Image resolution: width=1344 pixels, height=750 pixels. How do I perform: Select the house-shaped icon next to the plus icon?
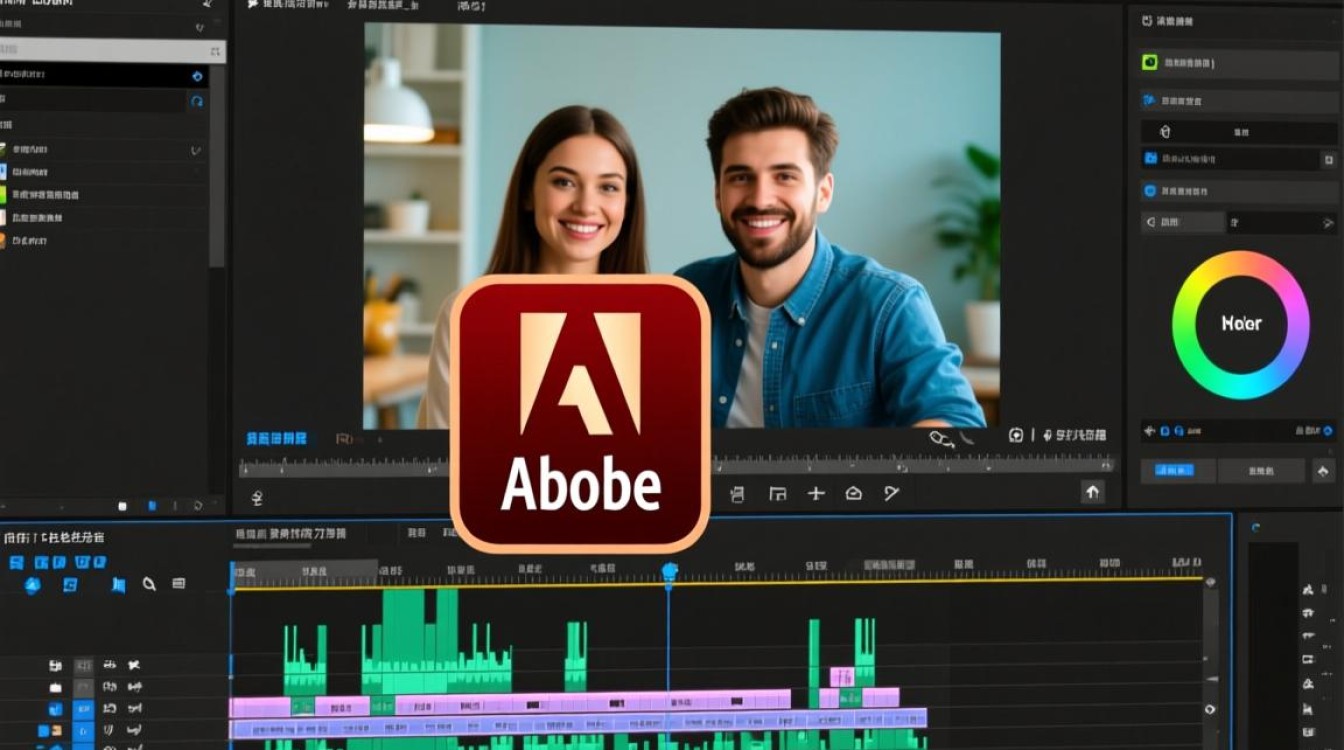pos(853,493)
